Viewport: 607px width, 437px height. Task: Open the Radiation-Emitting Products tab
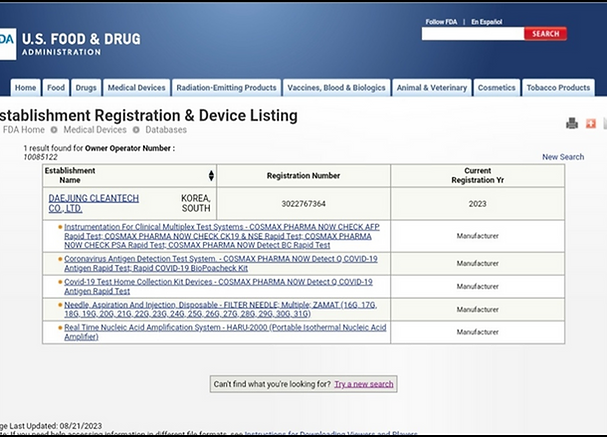(x=226, y=88)
